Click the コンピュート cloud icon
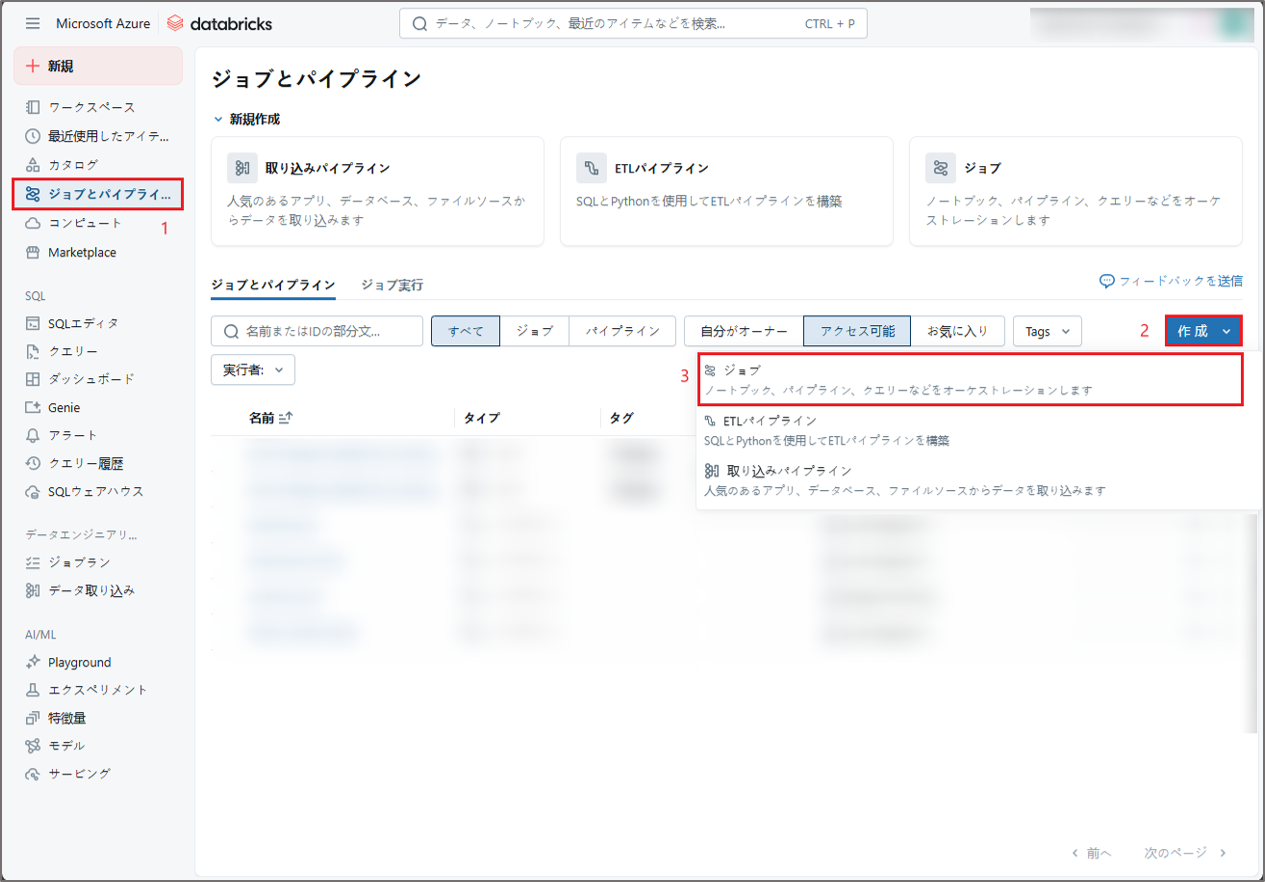1265x882 pixels. pos(33,223)
